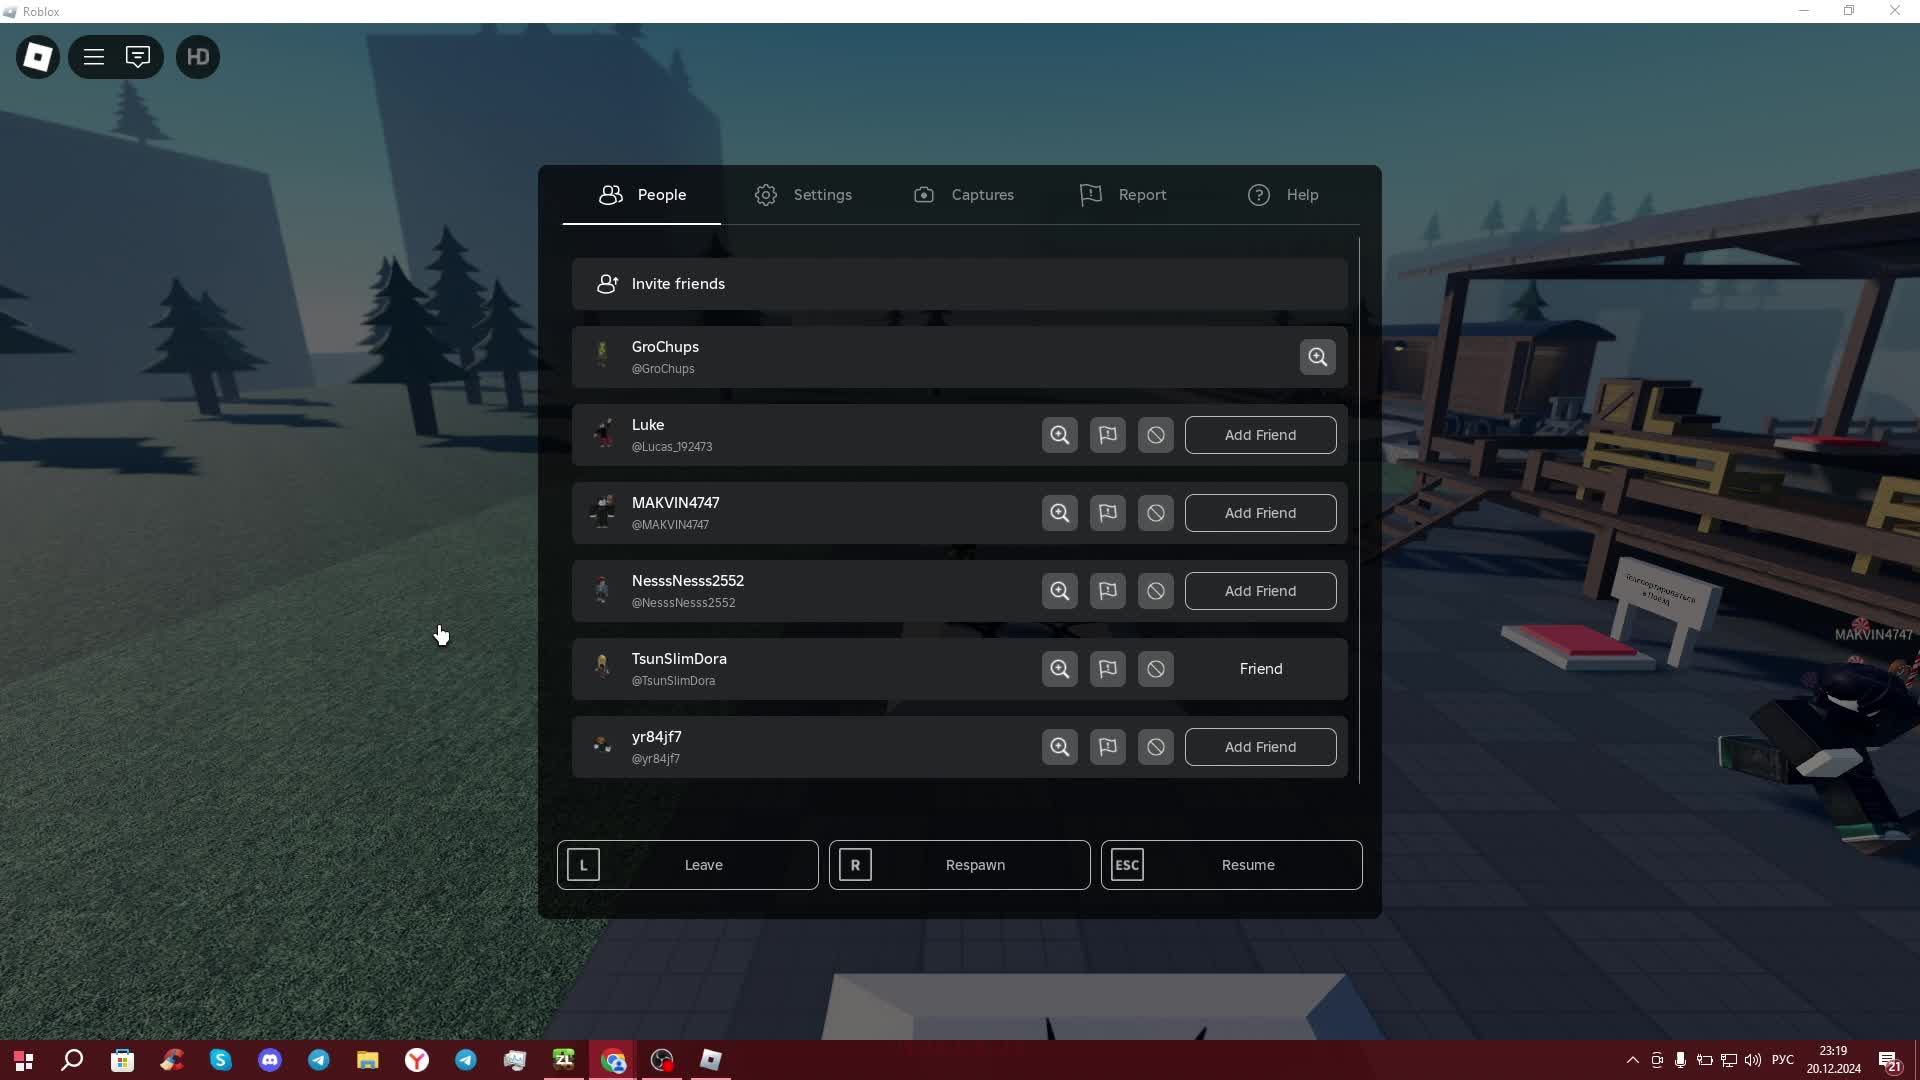Block yr84jf7 using the block icon
Viewport: 1920px width, 1080px height.
1155,747
